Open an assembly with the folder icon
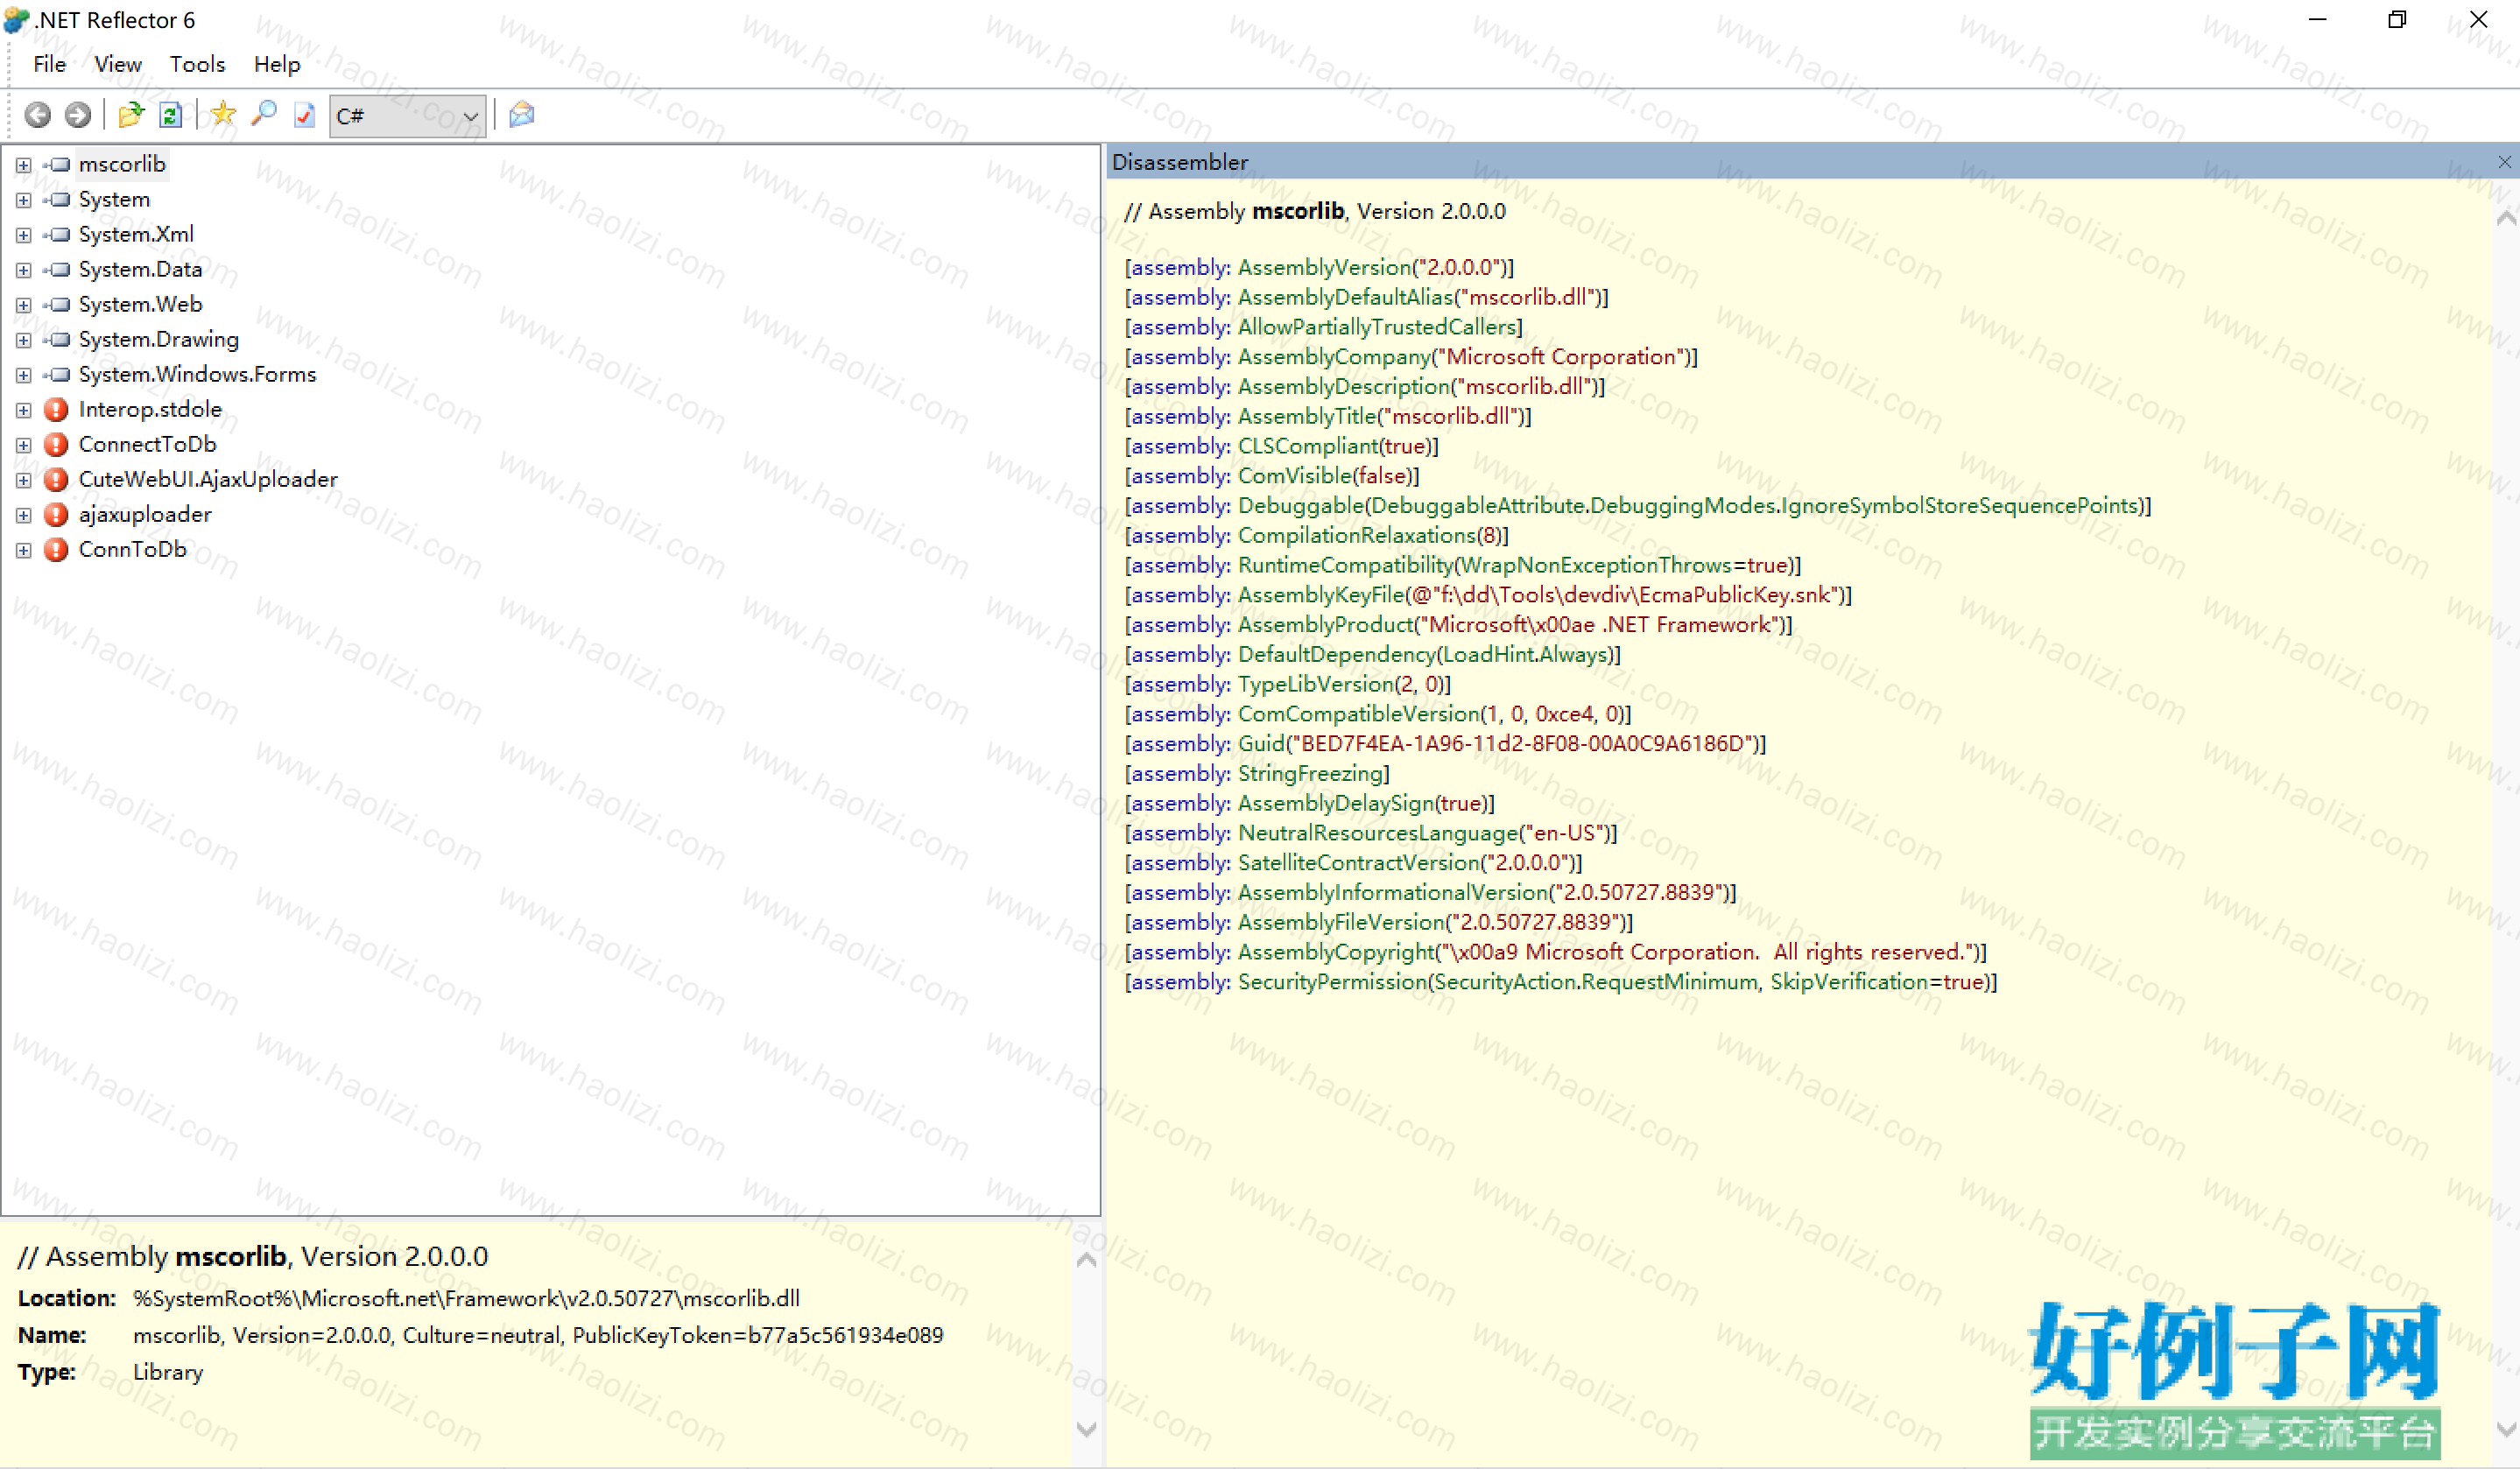This screenshot has width=2520, height=1469. (x=130, y=116)
